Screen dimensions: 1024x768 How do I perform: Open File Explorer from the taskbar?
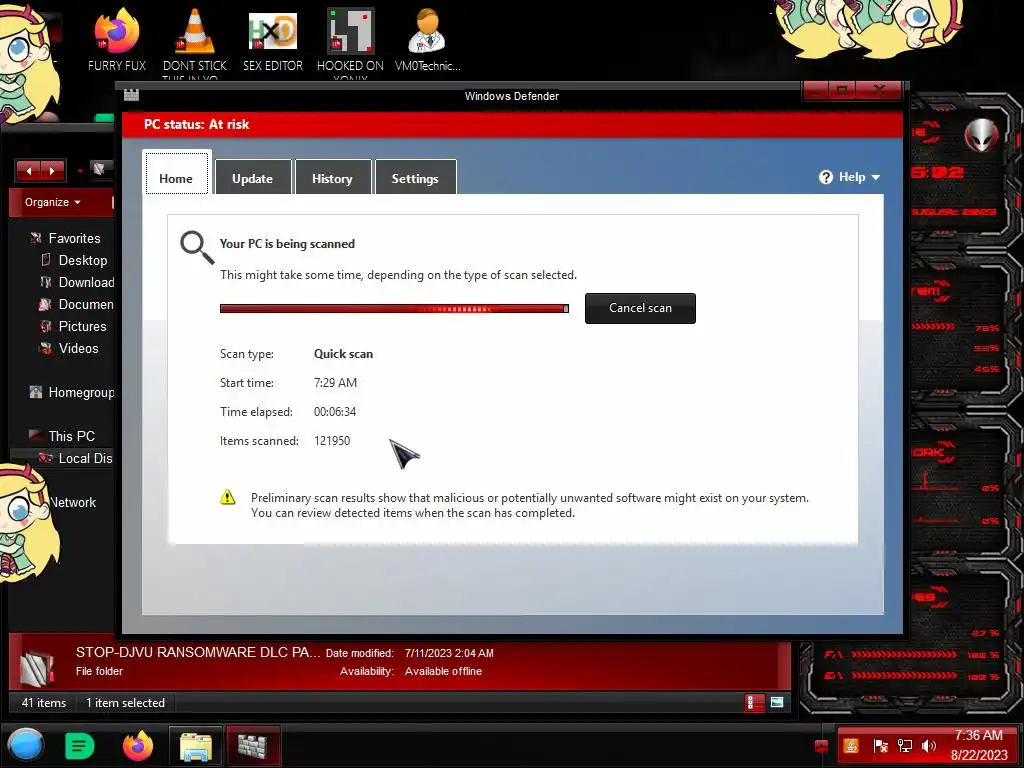coord(195,746)
